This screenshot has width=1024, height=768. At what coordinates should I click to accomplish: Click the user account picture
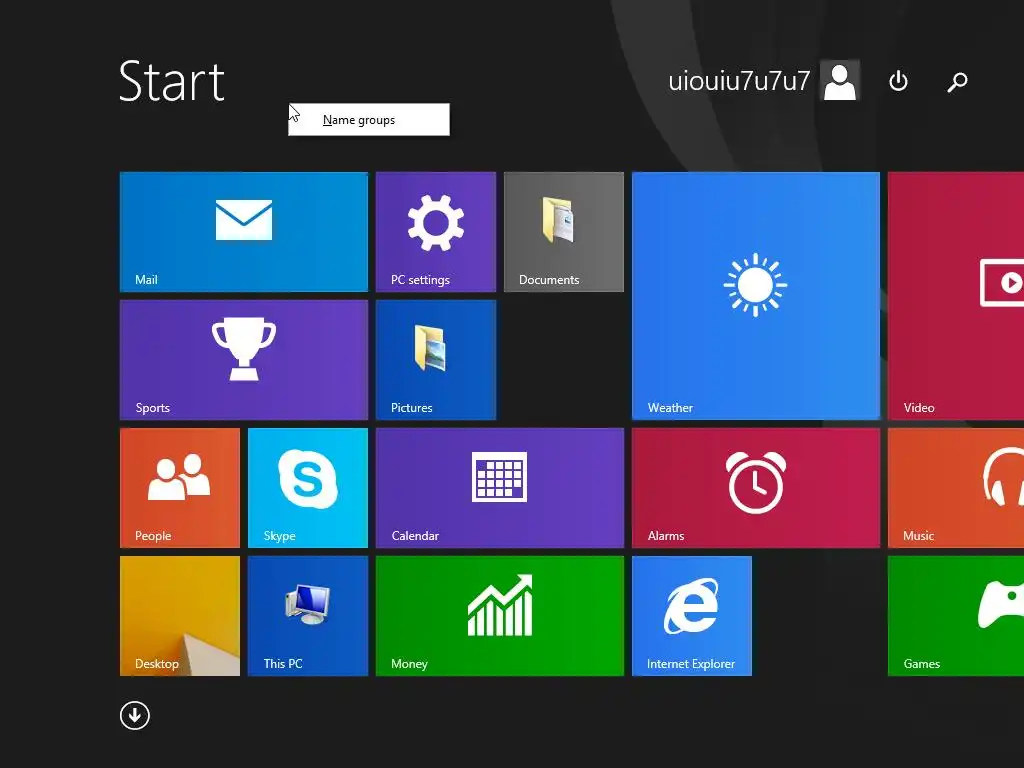pos(840,81)
